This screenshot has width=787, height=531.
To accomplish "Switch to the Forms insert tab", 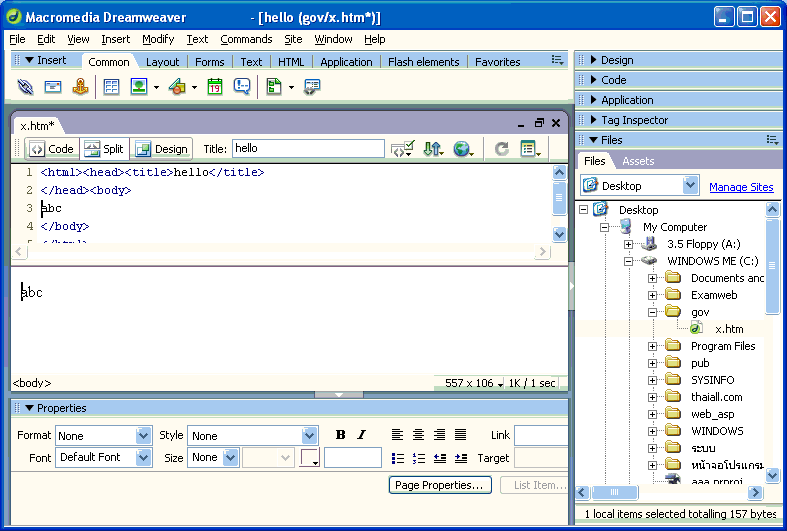I will (x=210, y=62).
